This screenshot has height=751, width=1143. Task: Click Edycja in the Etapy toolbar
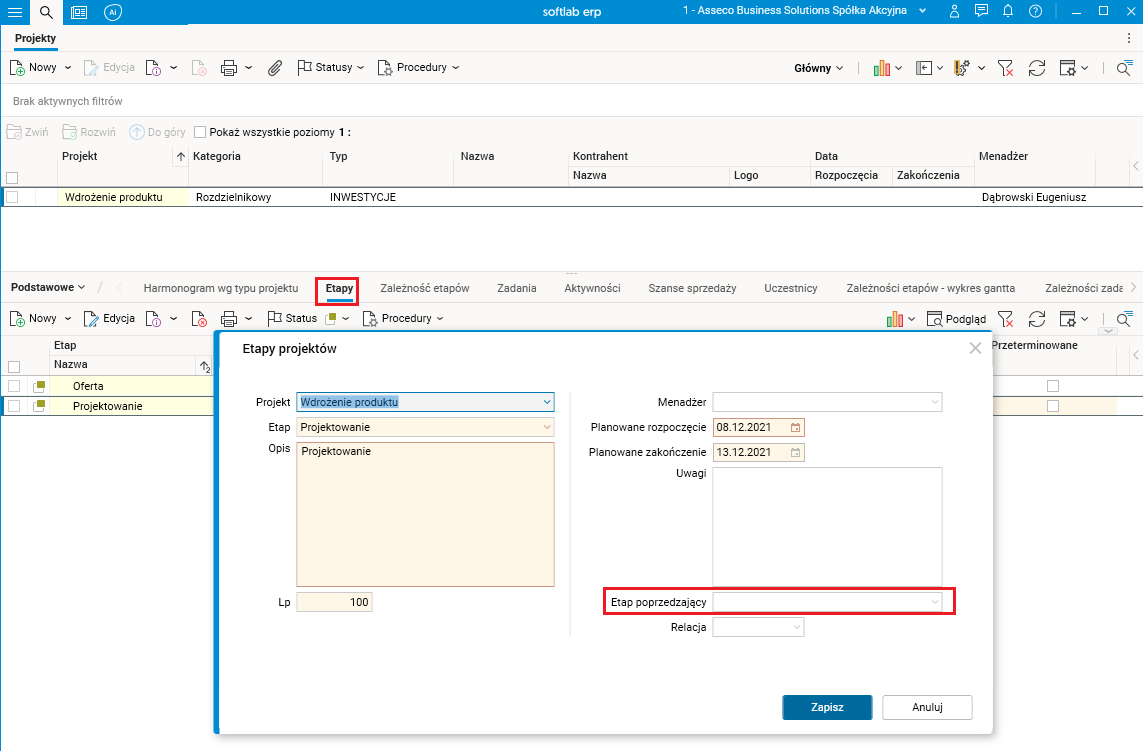pos(109,319)
